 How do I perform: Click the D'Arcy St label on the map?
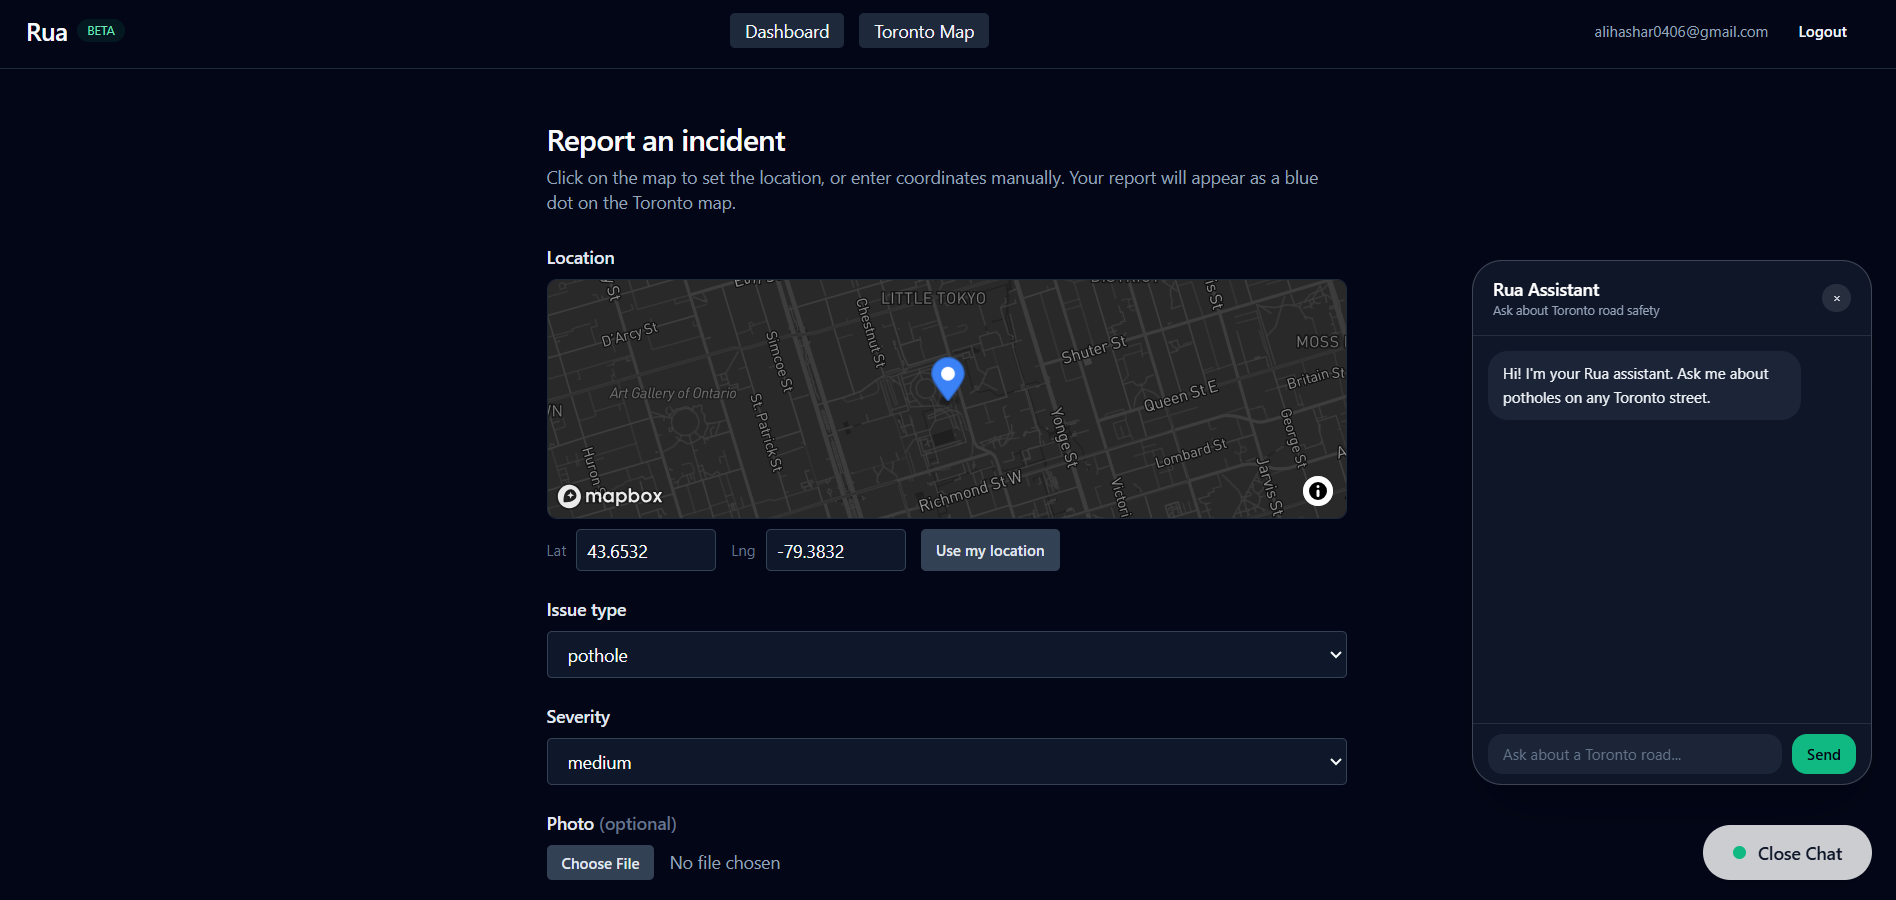629,334
